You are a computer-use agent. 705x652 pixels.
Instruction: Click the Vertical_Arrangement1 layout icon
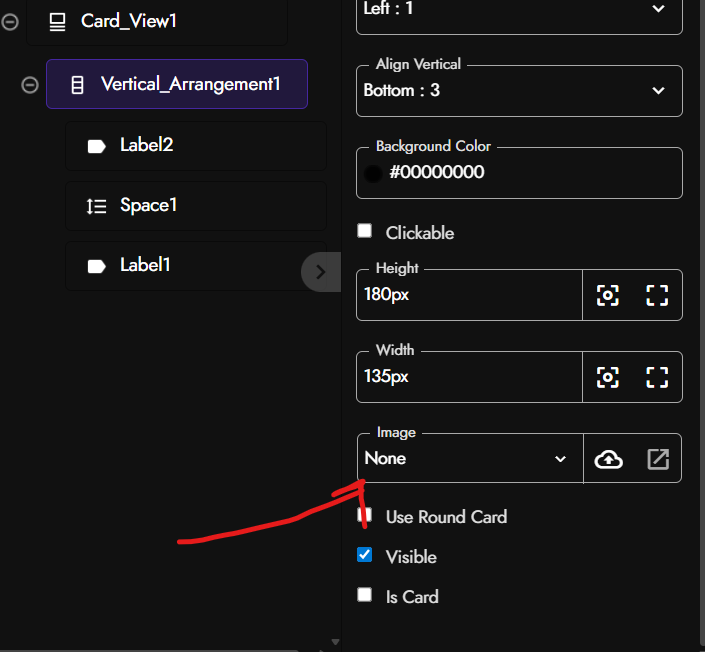coord(77,85)
